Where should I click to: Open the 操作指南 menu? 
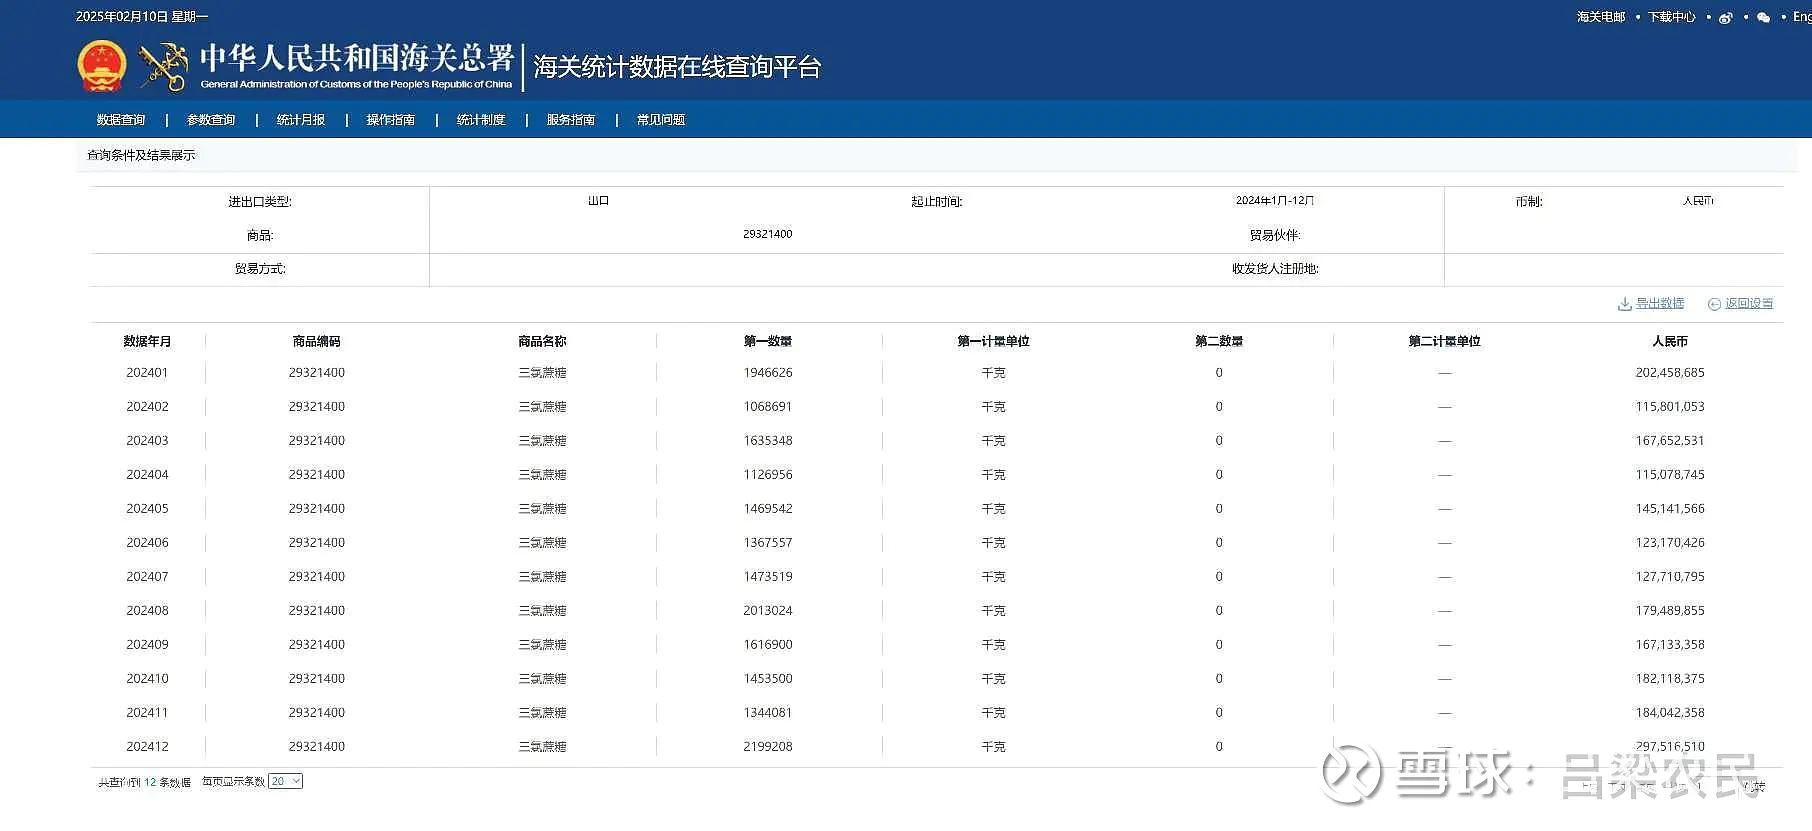coord(391,120)
